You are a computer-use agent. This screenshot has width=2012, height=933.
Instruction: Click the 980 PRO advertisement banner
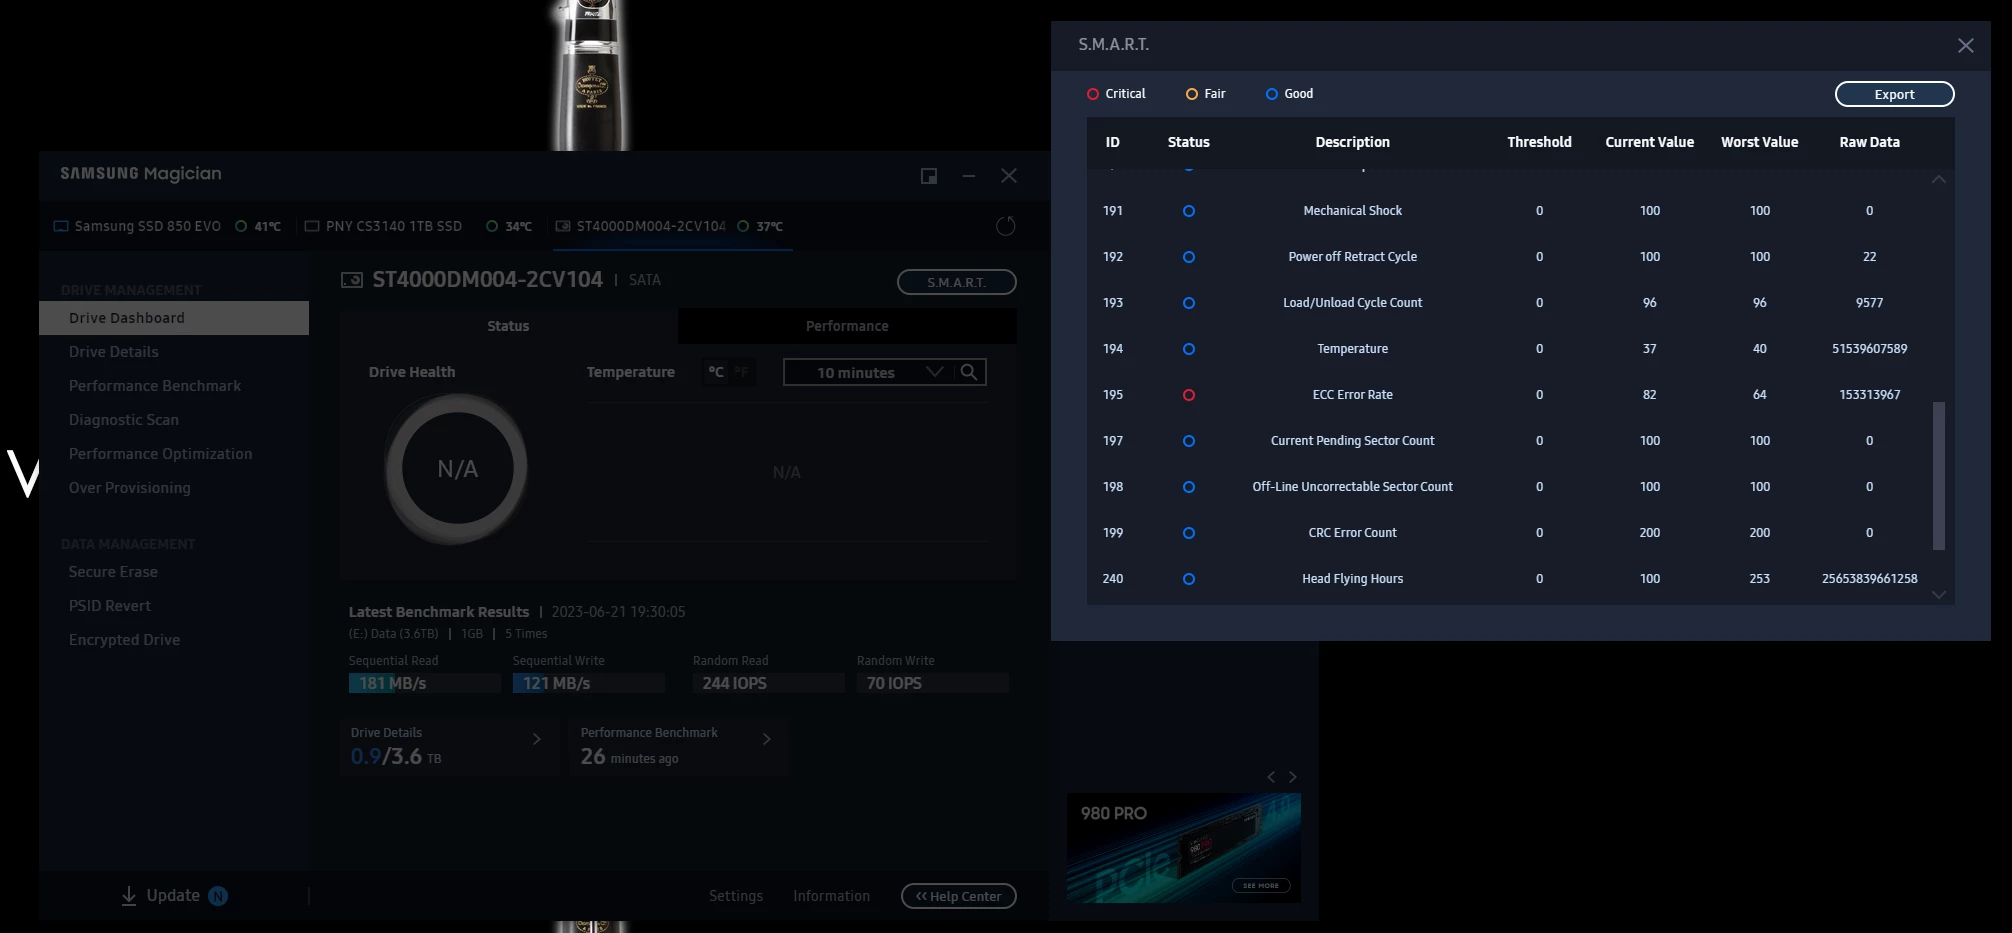click(1184, 848)
